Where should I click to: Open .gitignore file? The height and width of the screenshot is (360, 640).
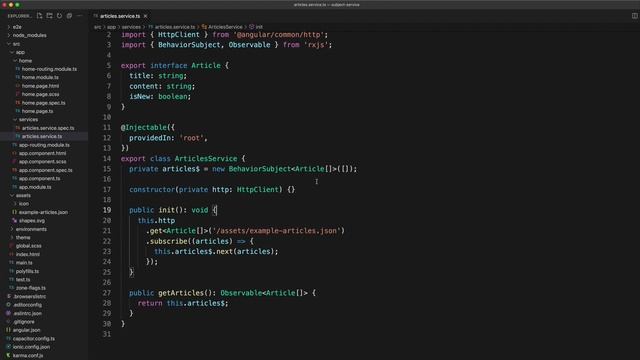pyautogui.click(x=24, y=322)
